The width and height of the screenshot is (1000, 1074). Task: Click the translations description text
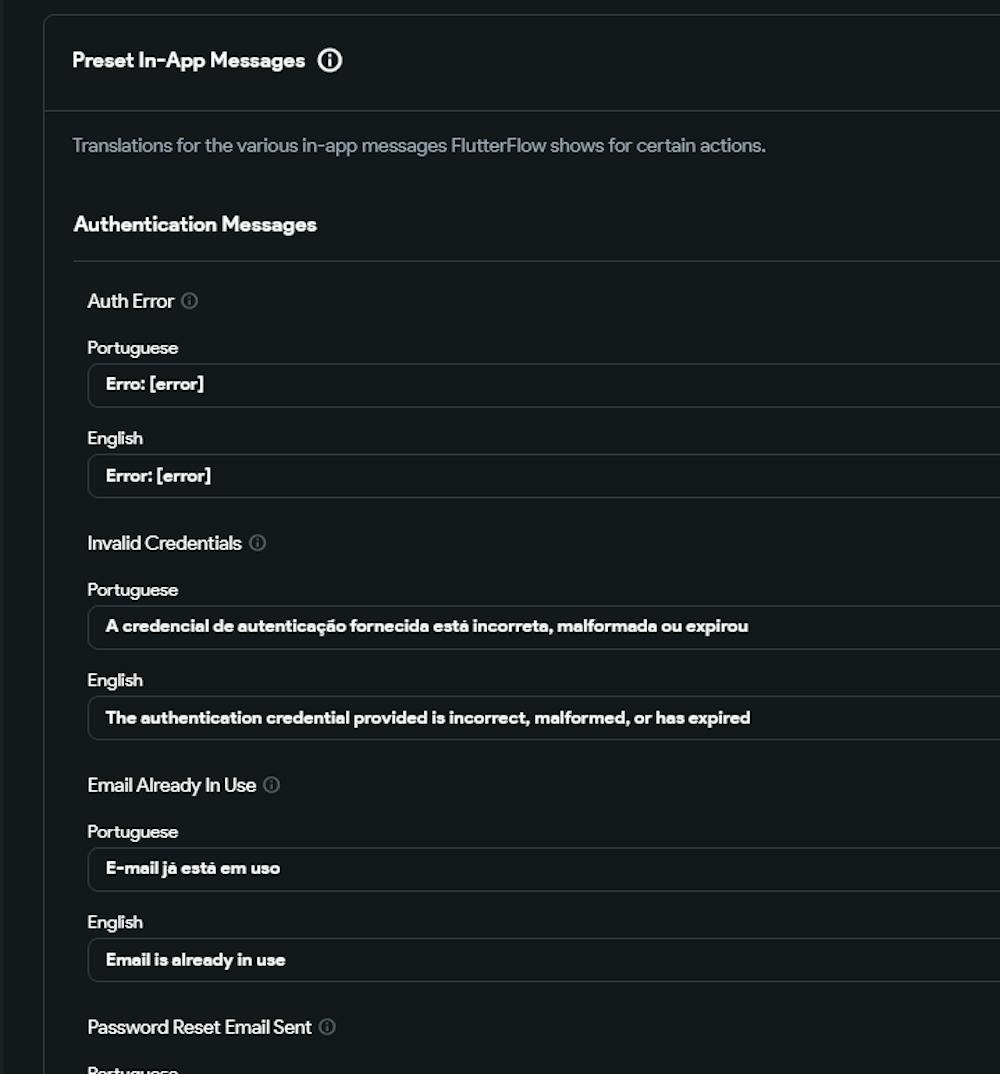point(419,146)
